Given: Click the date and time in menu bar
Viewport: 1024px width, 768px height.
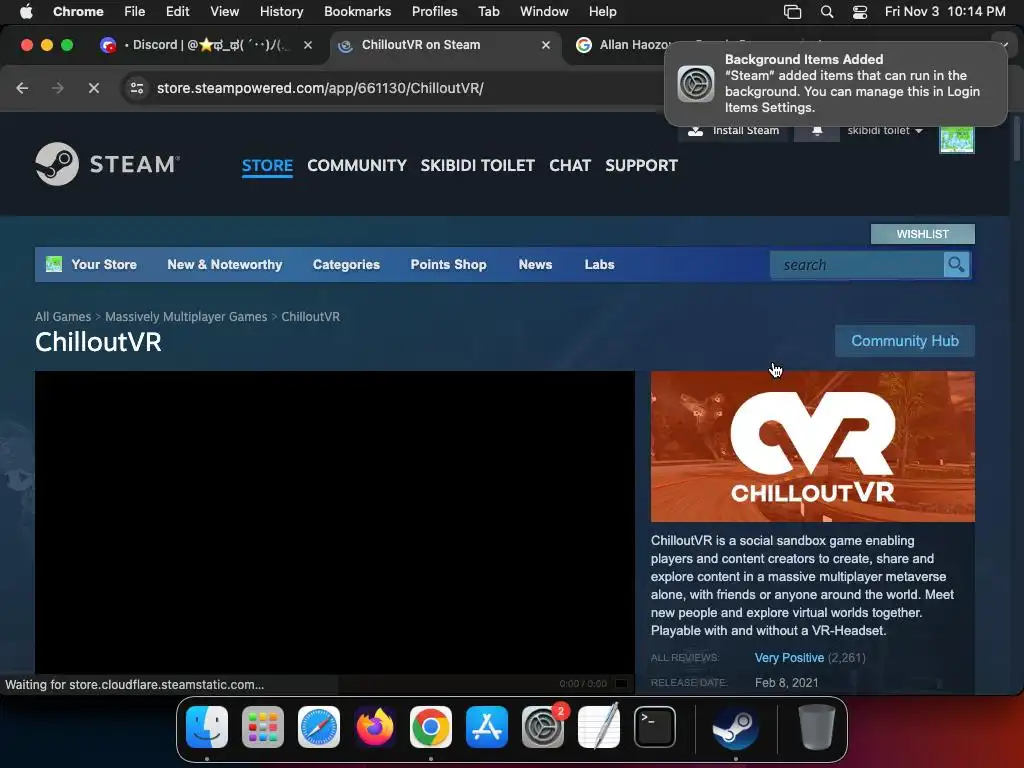Looking at the screenshot, I should (x=944, y=11).
